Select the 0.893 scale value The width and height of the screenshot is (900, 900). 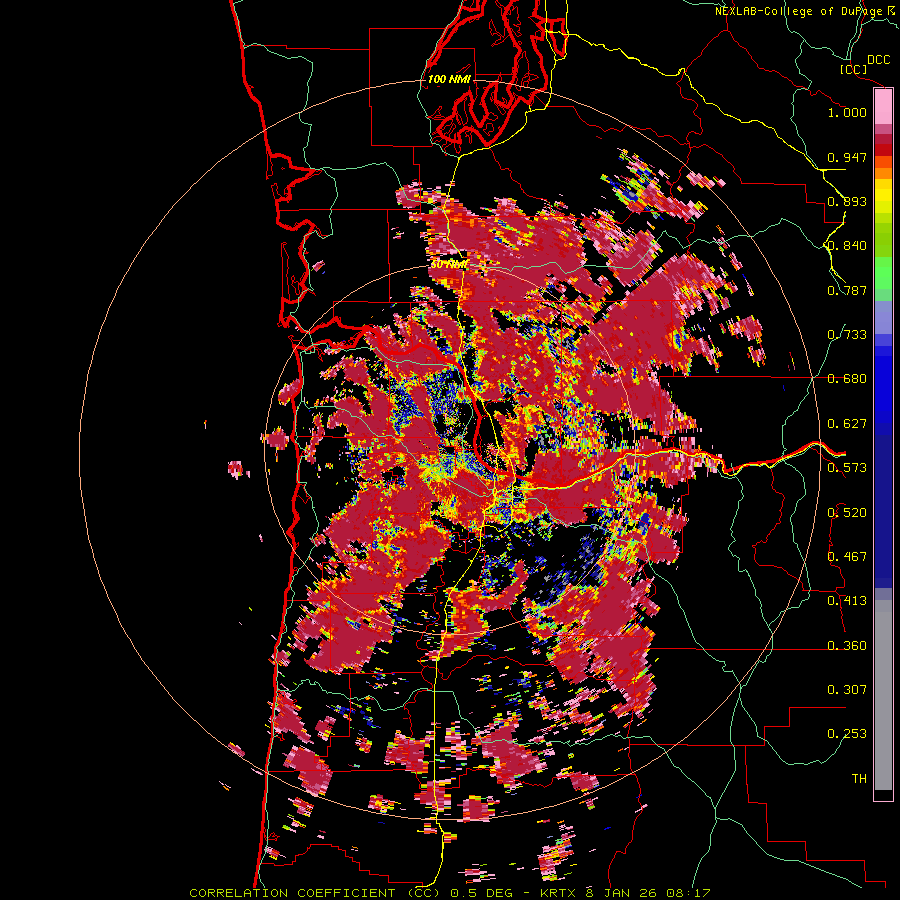pyautogui.click(x=847, y=201)
